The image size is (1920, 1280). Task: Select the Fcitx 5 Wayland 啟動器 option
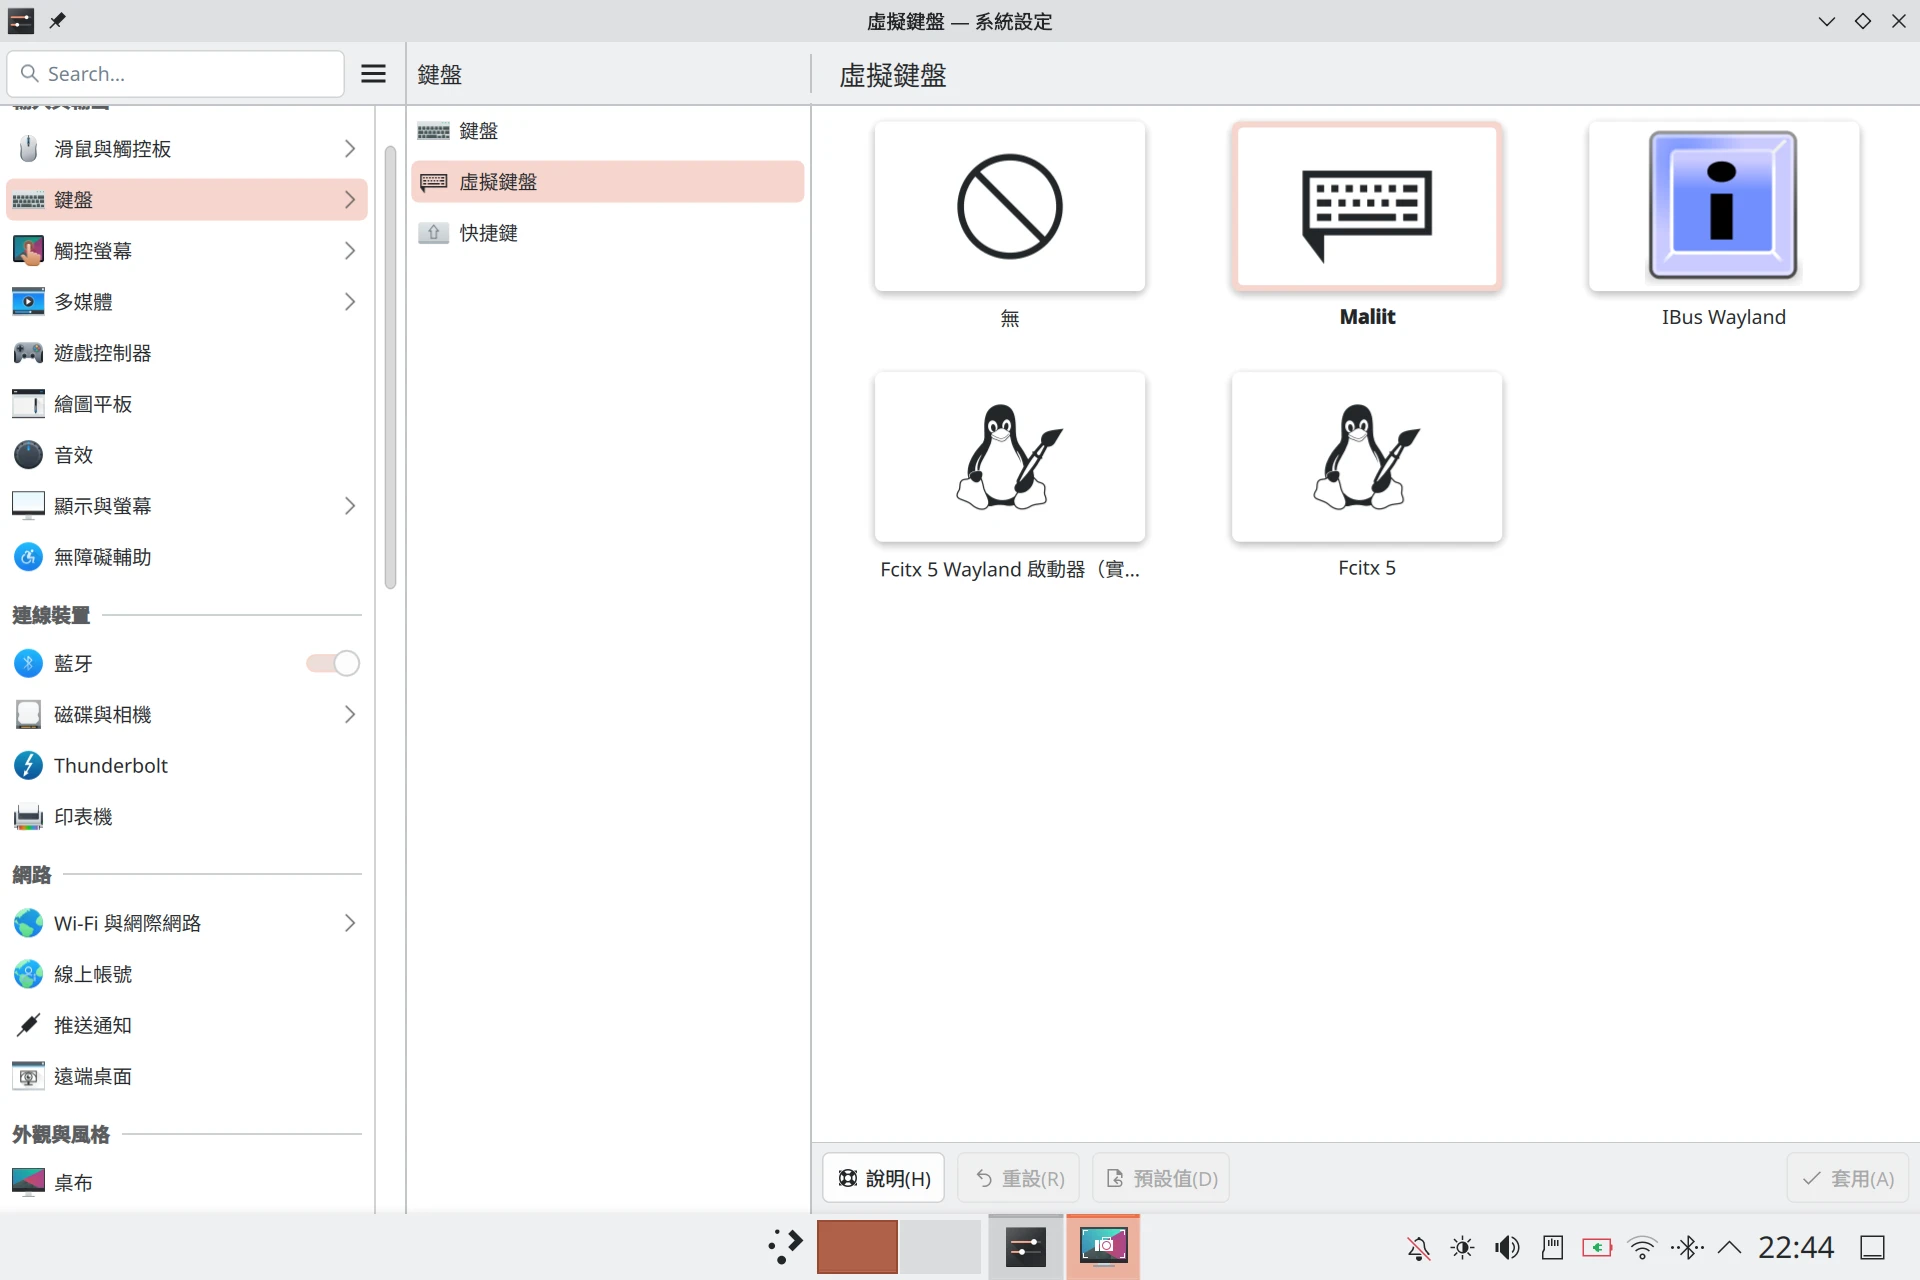click(1009, 458)
